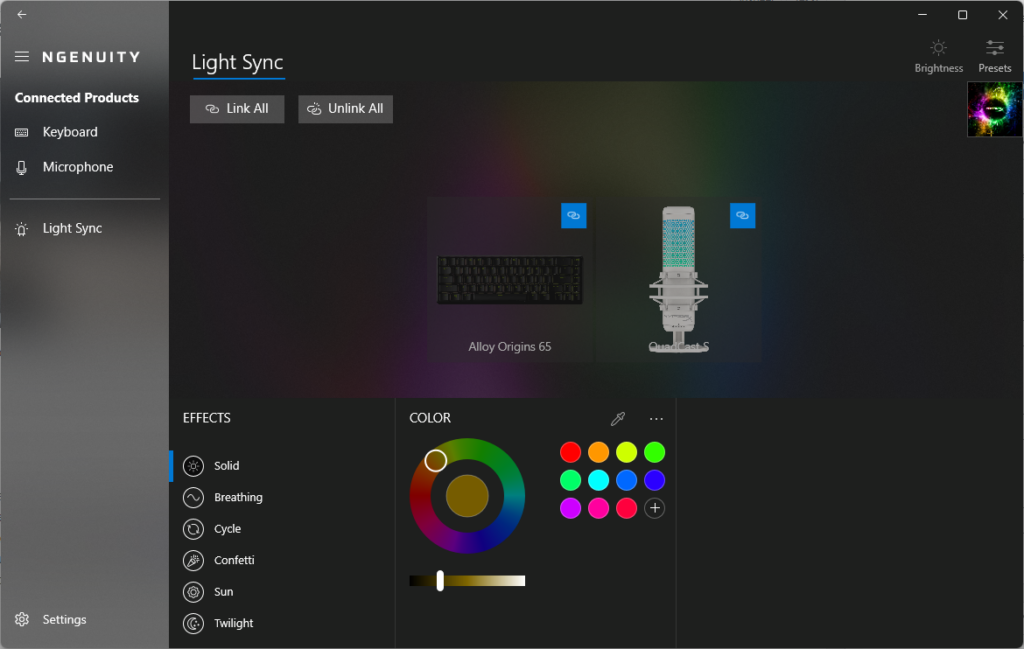Add a new custom color swatch
The image size is (1024, 649).
(654, 508)
